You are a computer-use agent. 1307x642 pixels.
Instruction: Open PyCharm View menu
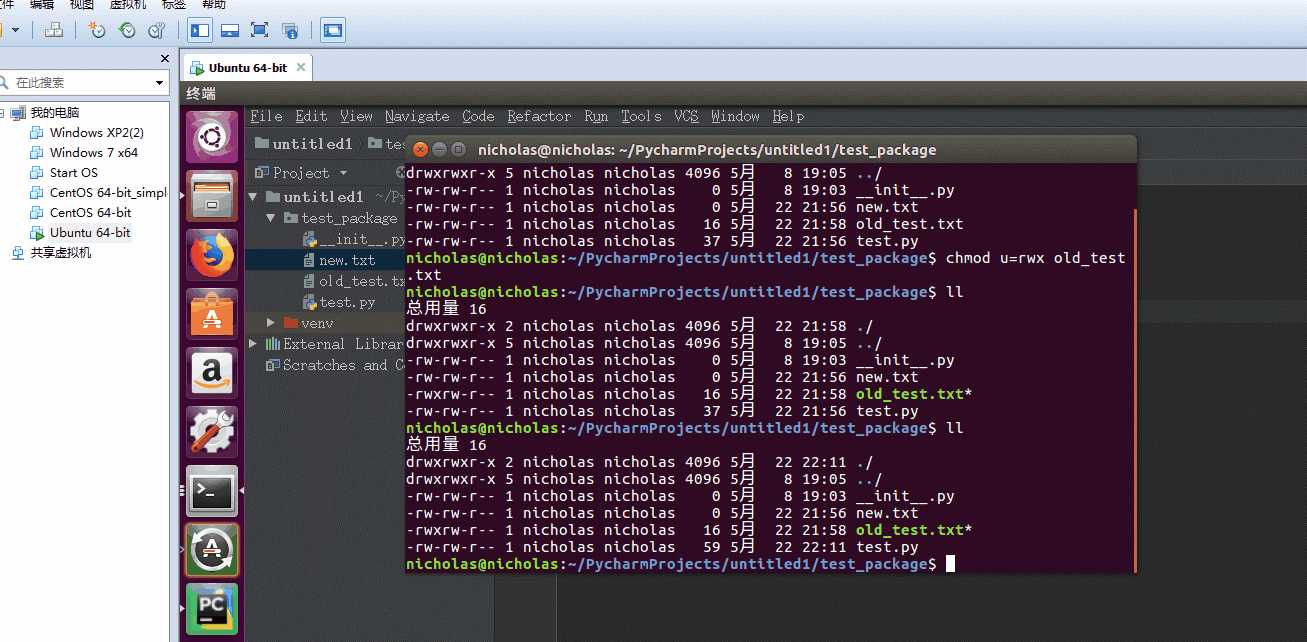coord(356,116)
